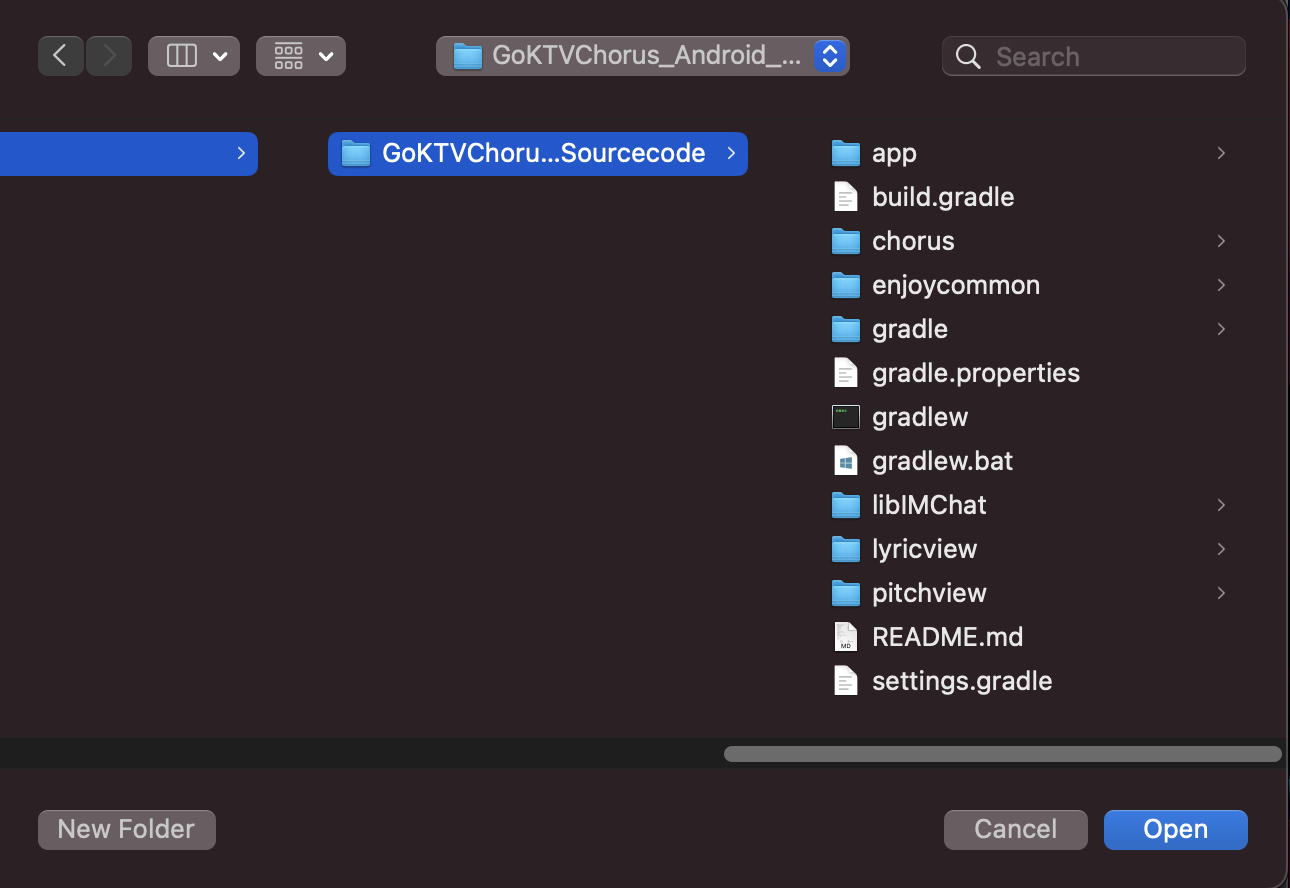
Task: Click the gradlew executable icon
Action: [x=846, y=417]
